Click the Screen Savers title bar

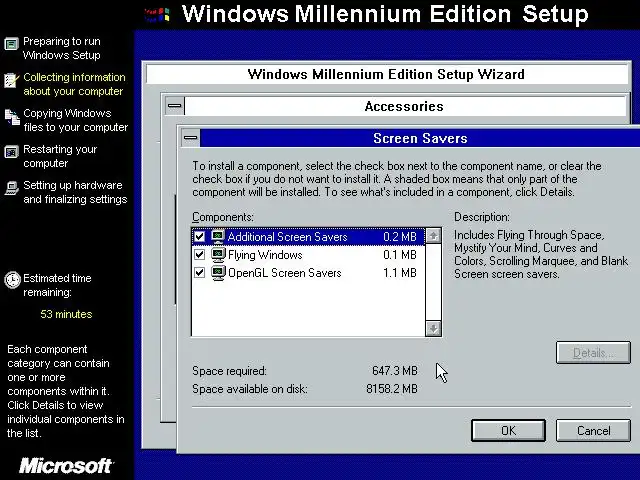click(420, 138)
